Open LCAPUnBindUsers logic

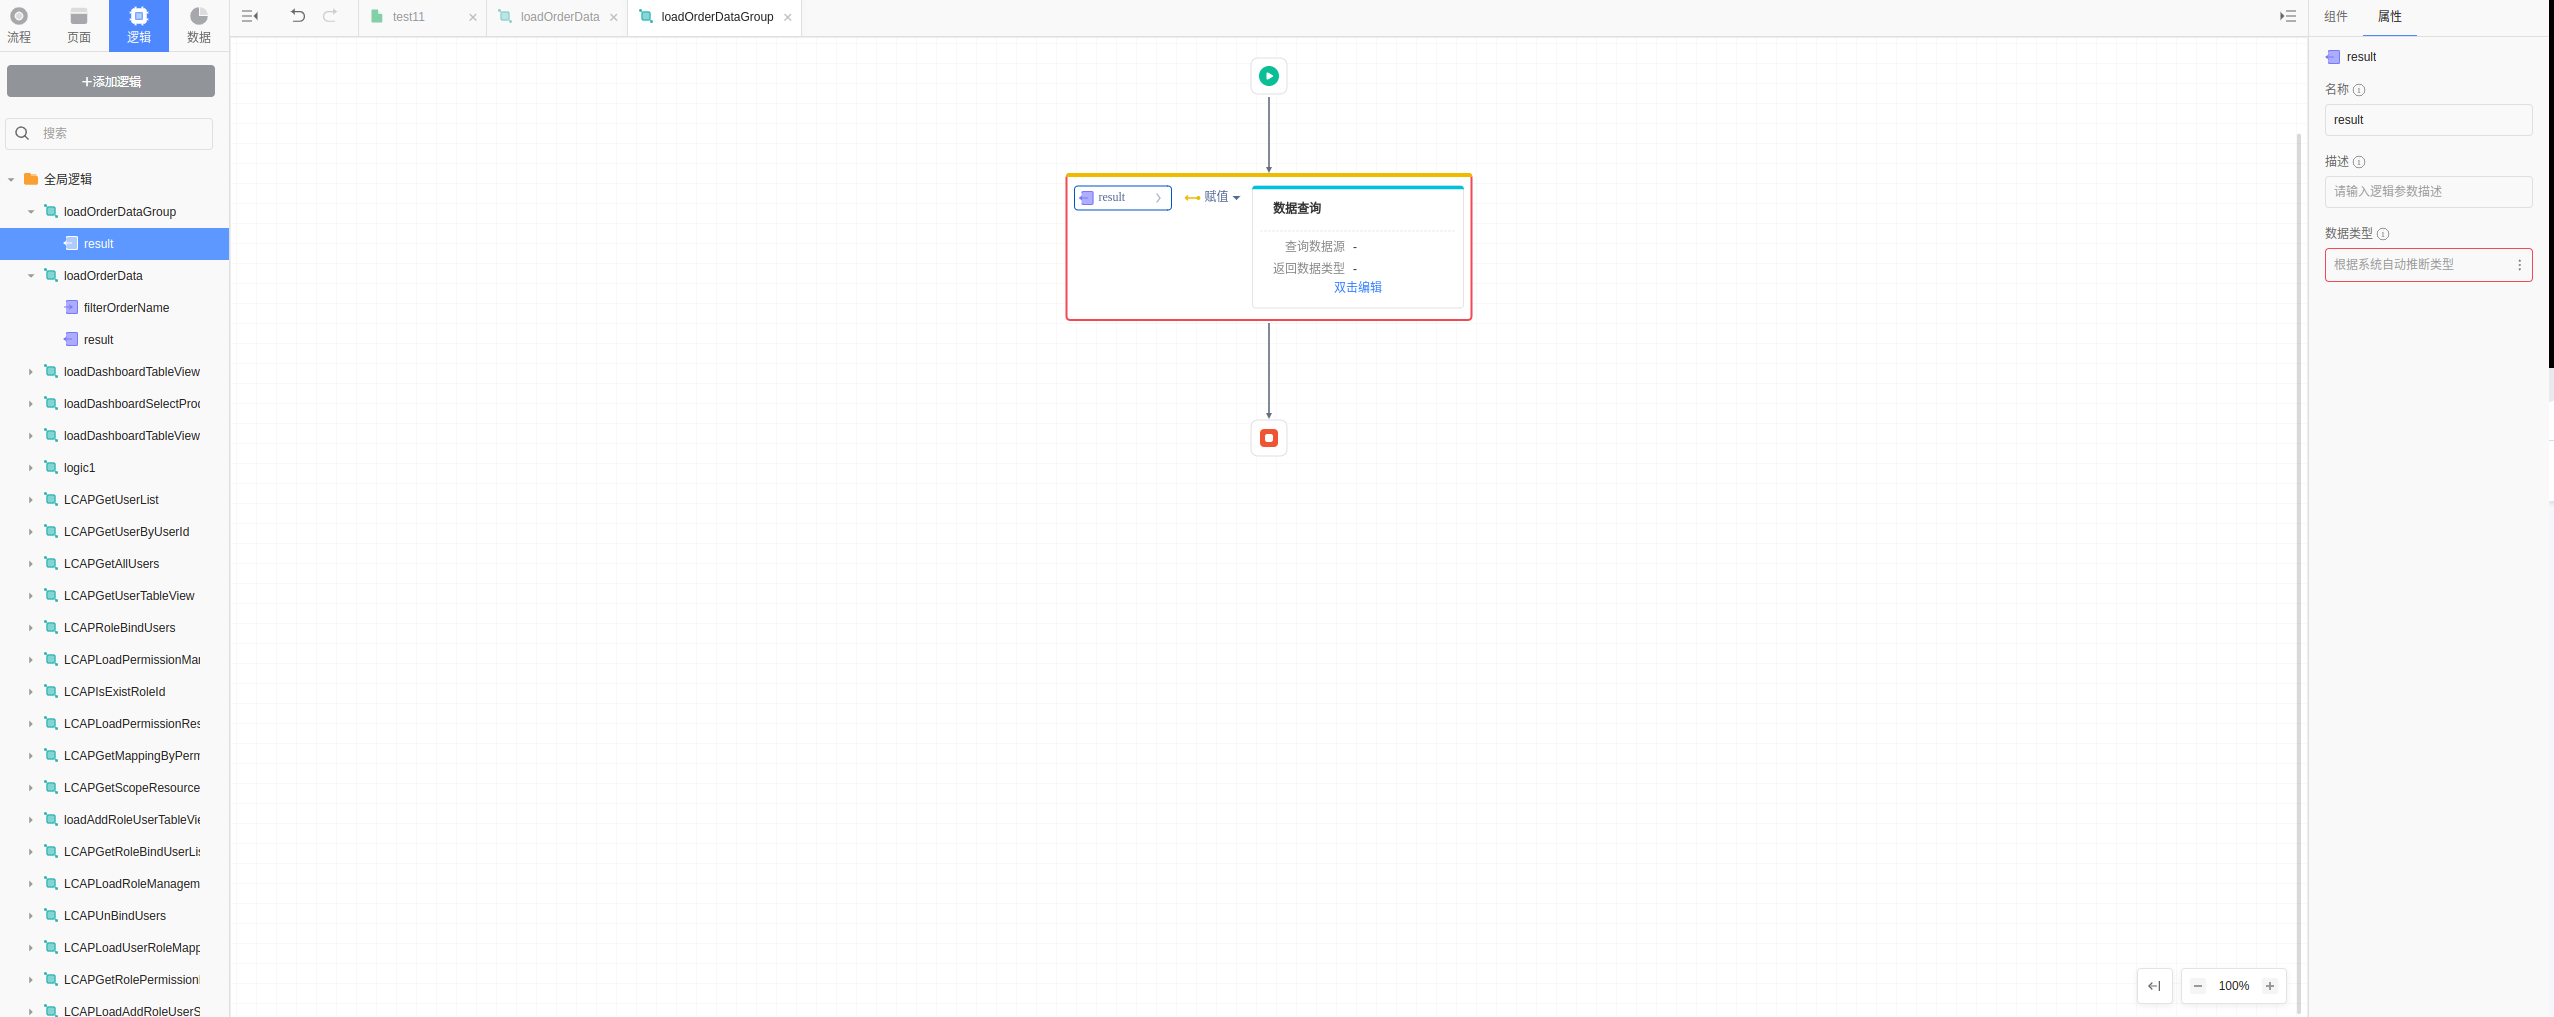coord(115,916)
